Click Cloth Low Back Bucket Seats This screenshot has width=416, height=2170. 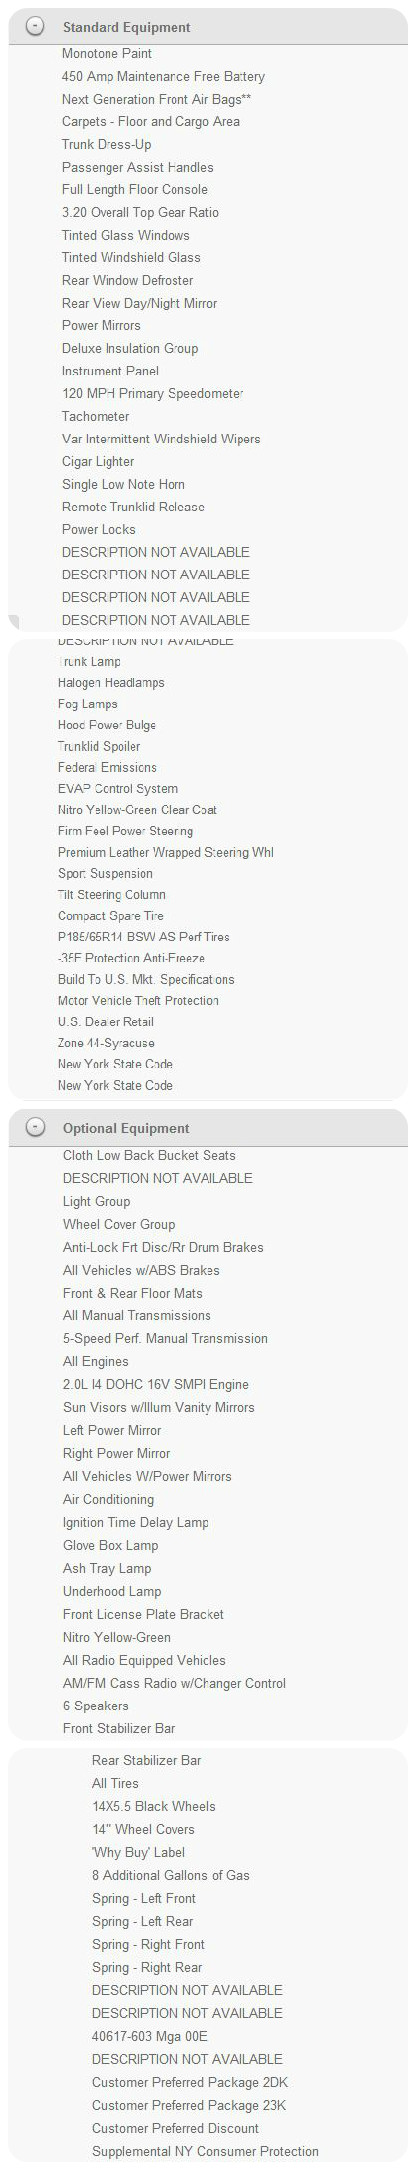149,1155
